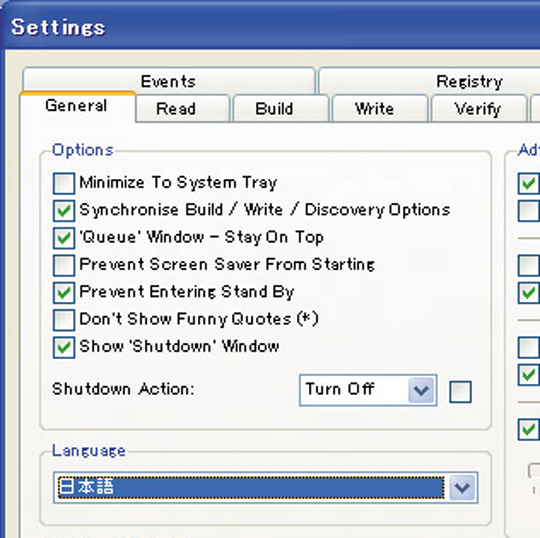Switch to the Events tab
The image size is (540, 538).
pos(169,81)
